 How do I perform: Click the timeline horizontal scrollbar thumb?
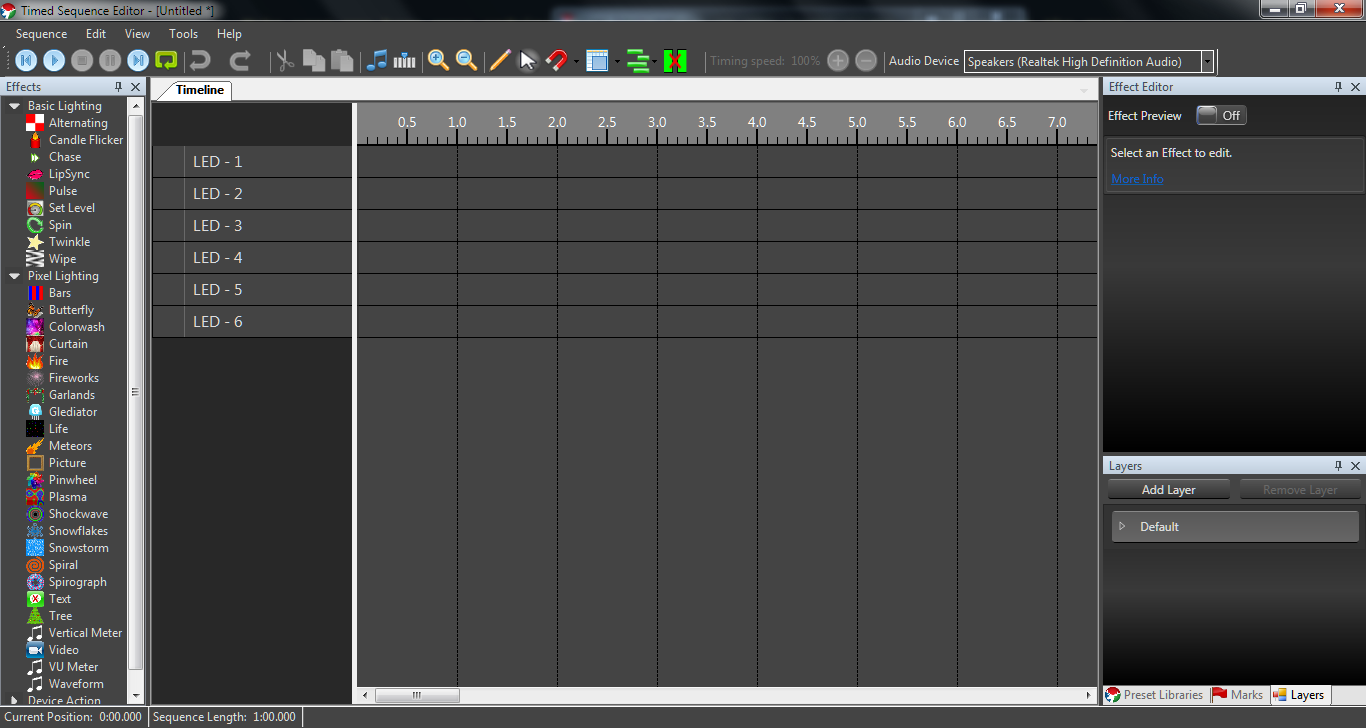[417, 695]
